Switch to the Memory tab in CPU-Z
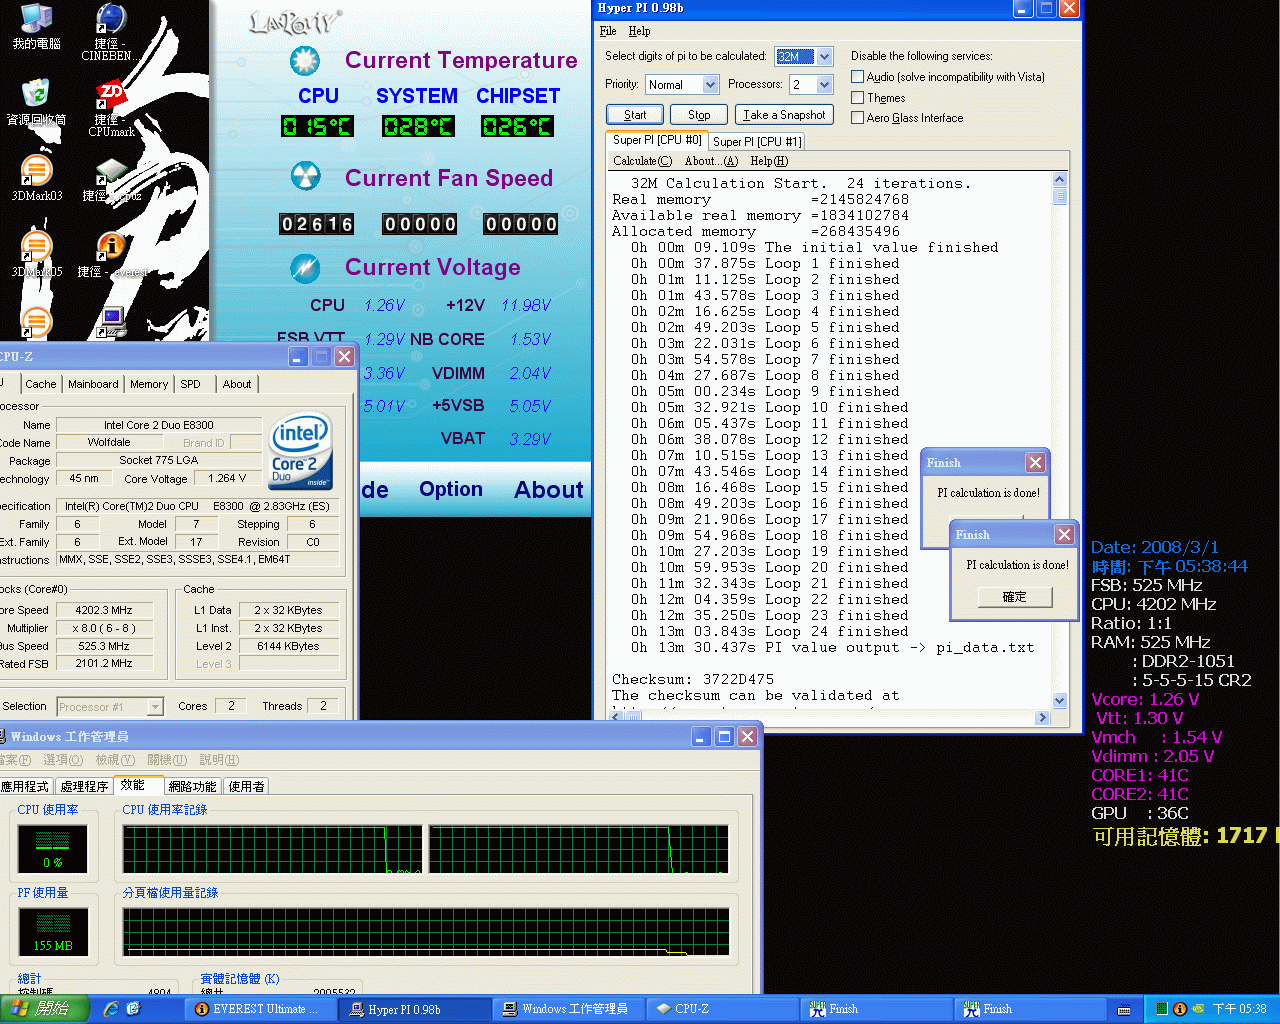1280x1024 pixels. point(149,384)
